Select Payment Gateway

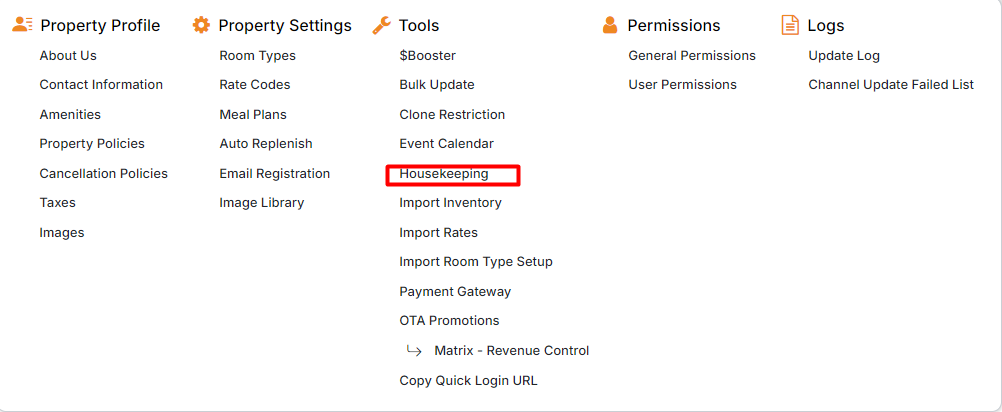pos(455,292)
